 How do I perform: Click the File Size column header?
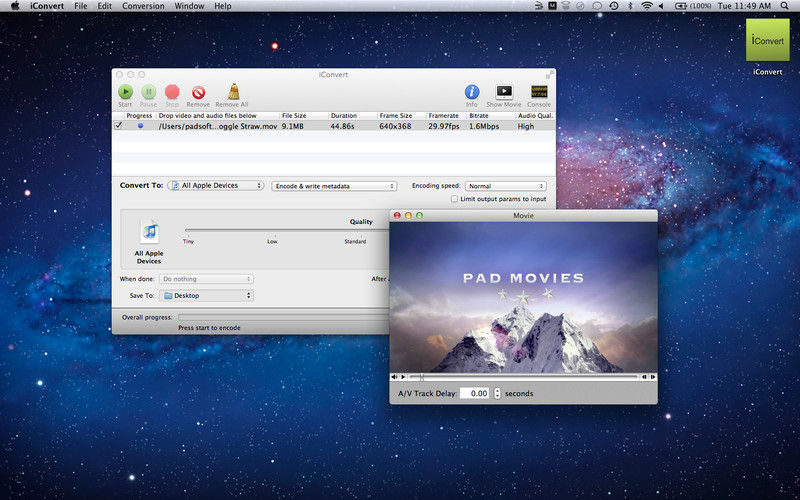303,116
